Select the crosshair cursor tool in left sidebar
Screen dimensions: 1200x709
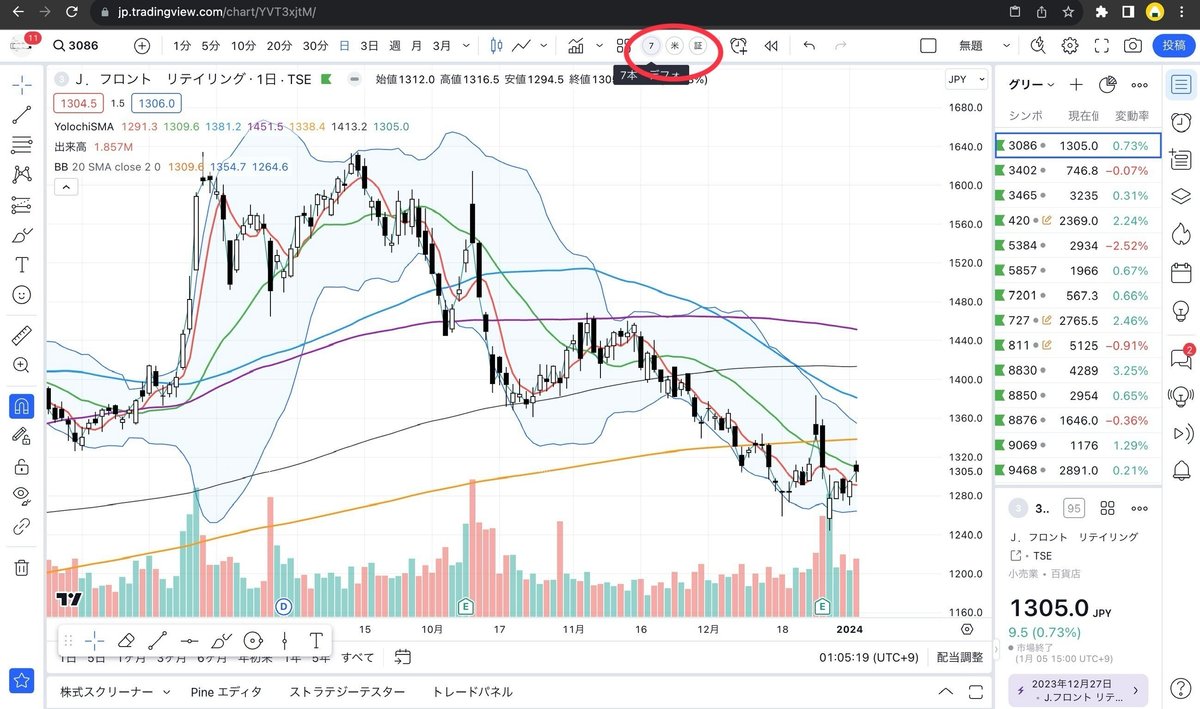21,85
